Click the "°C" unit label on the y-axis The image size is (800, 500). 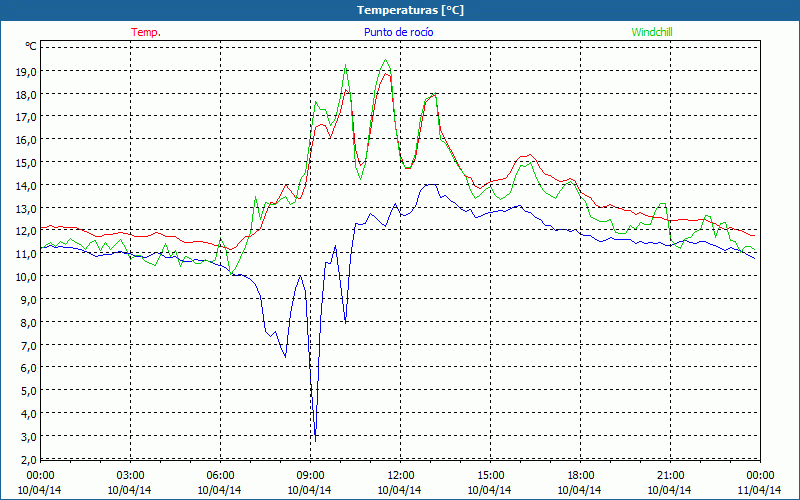pyautogui.click(x=31, y=46)
